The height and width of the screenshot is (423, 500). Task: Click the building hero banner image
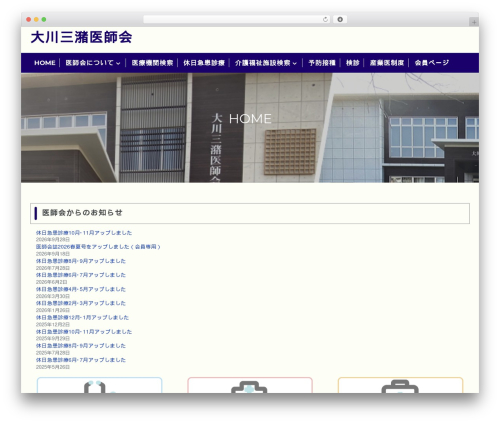(x=250, y=128)
